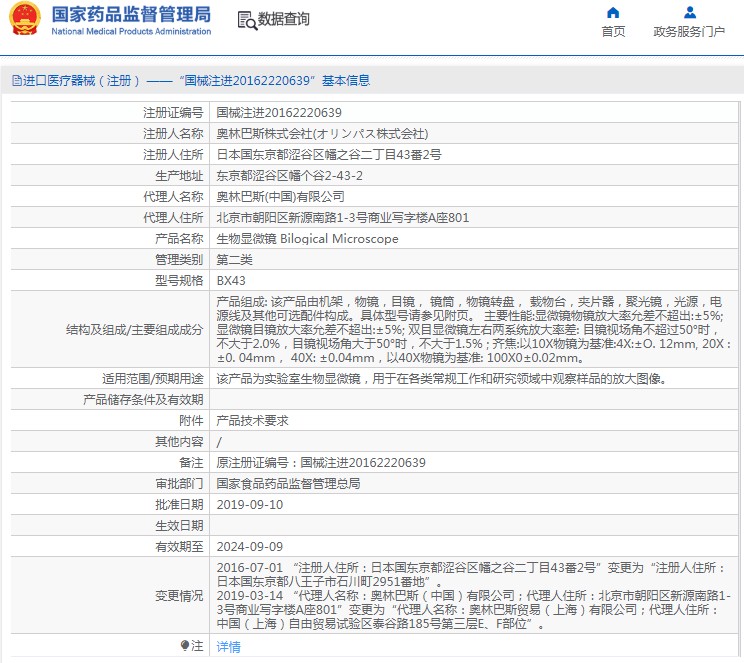Select registration number value 国械注进20162220639
The height and width of the screenshot is (663, 744).
click(x=279, y=112)
